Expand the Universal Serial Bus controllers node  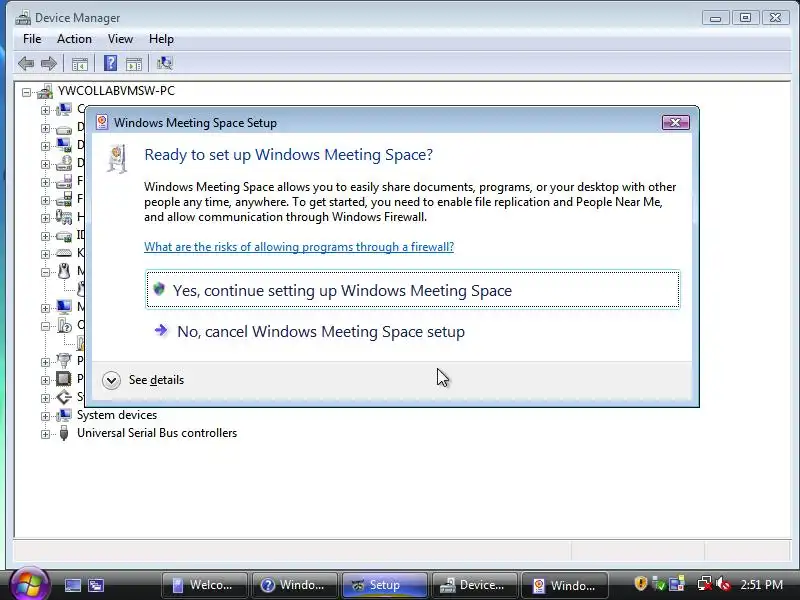(45, 434)
